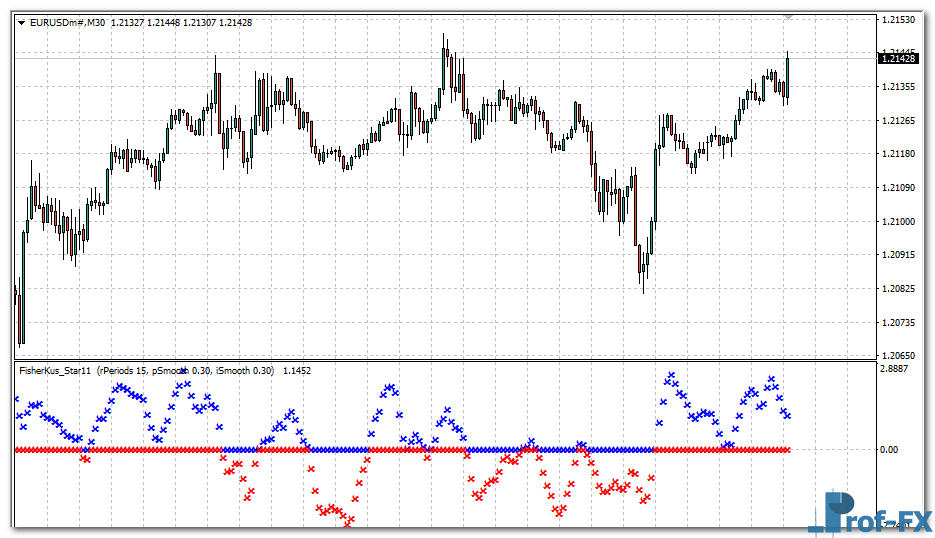Viewport: 935px width, 538px height.
Task: Click the current price label 1.21428
Action: 897,59
